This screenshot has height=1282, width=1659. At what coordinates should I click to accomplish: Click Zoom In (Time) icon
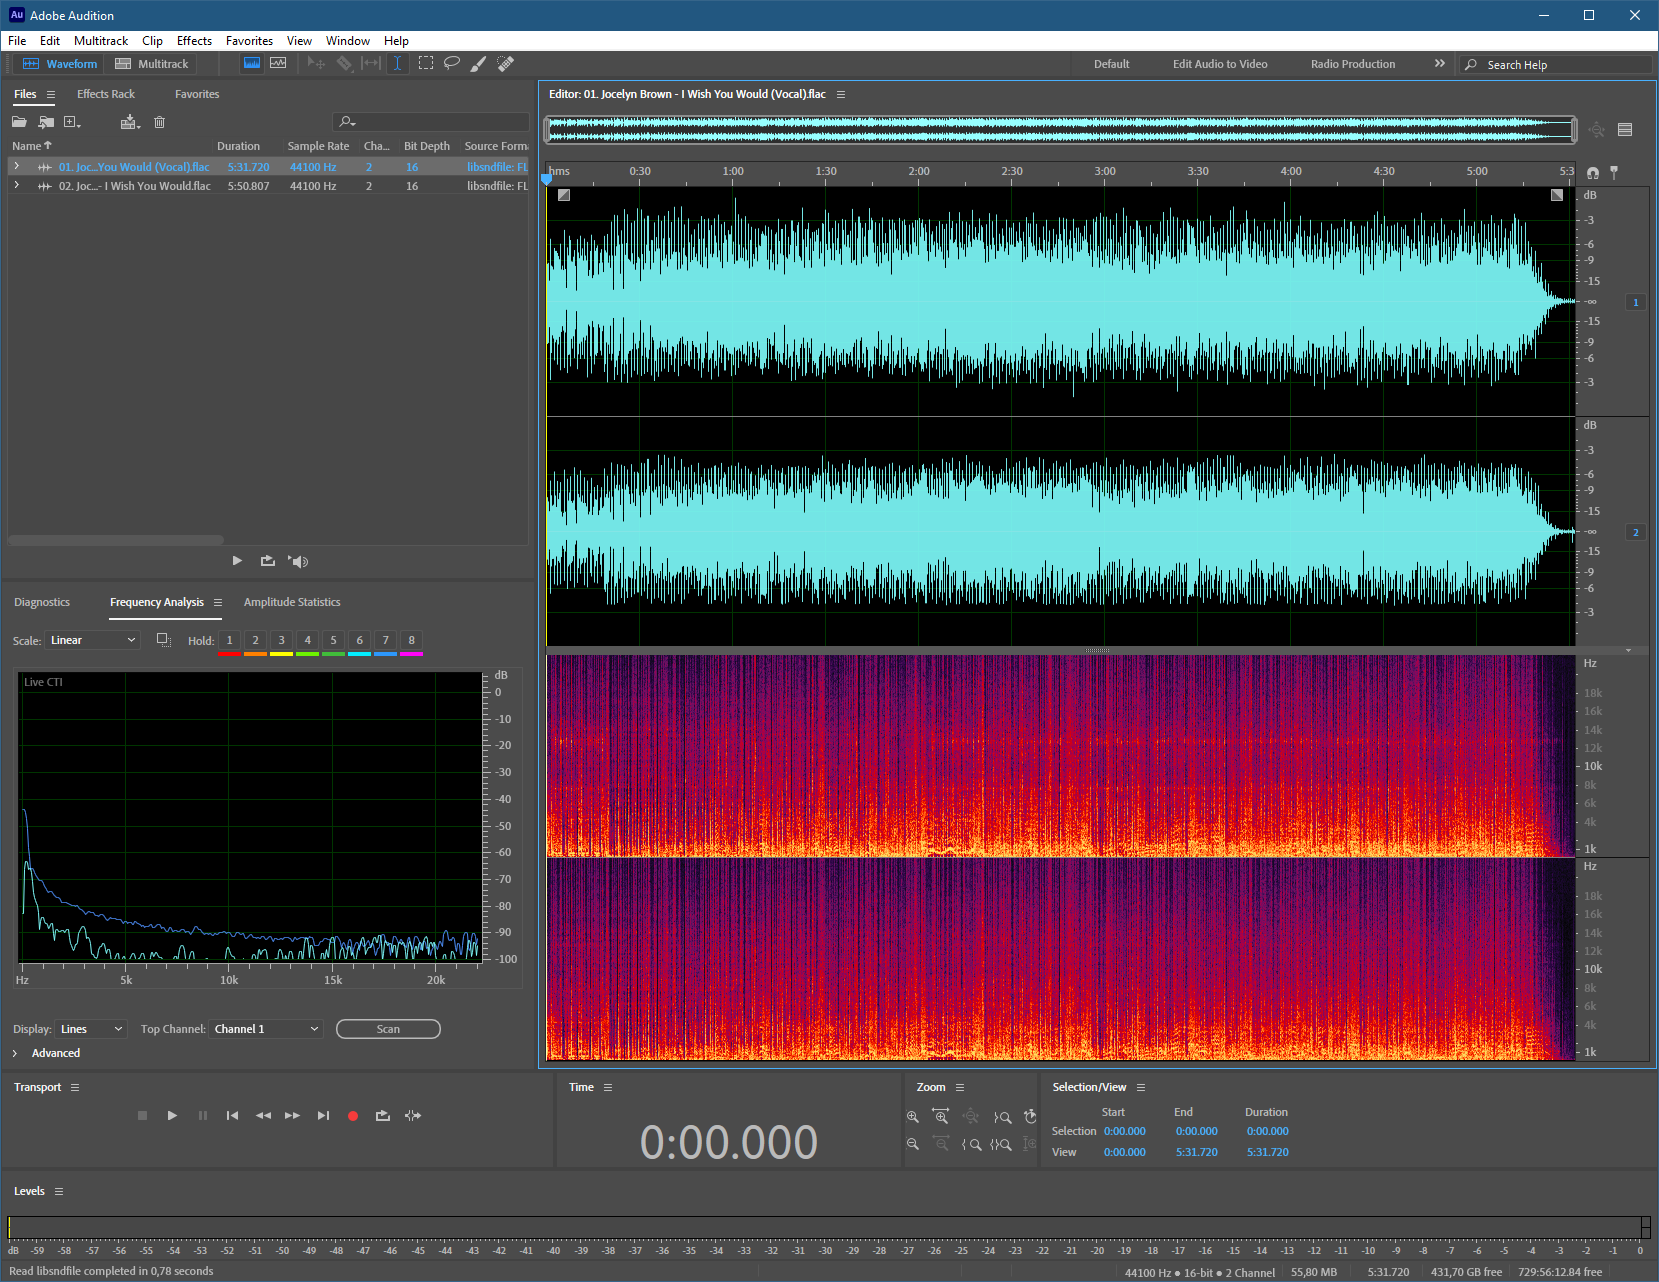click(941, 1116)
